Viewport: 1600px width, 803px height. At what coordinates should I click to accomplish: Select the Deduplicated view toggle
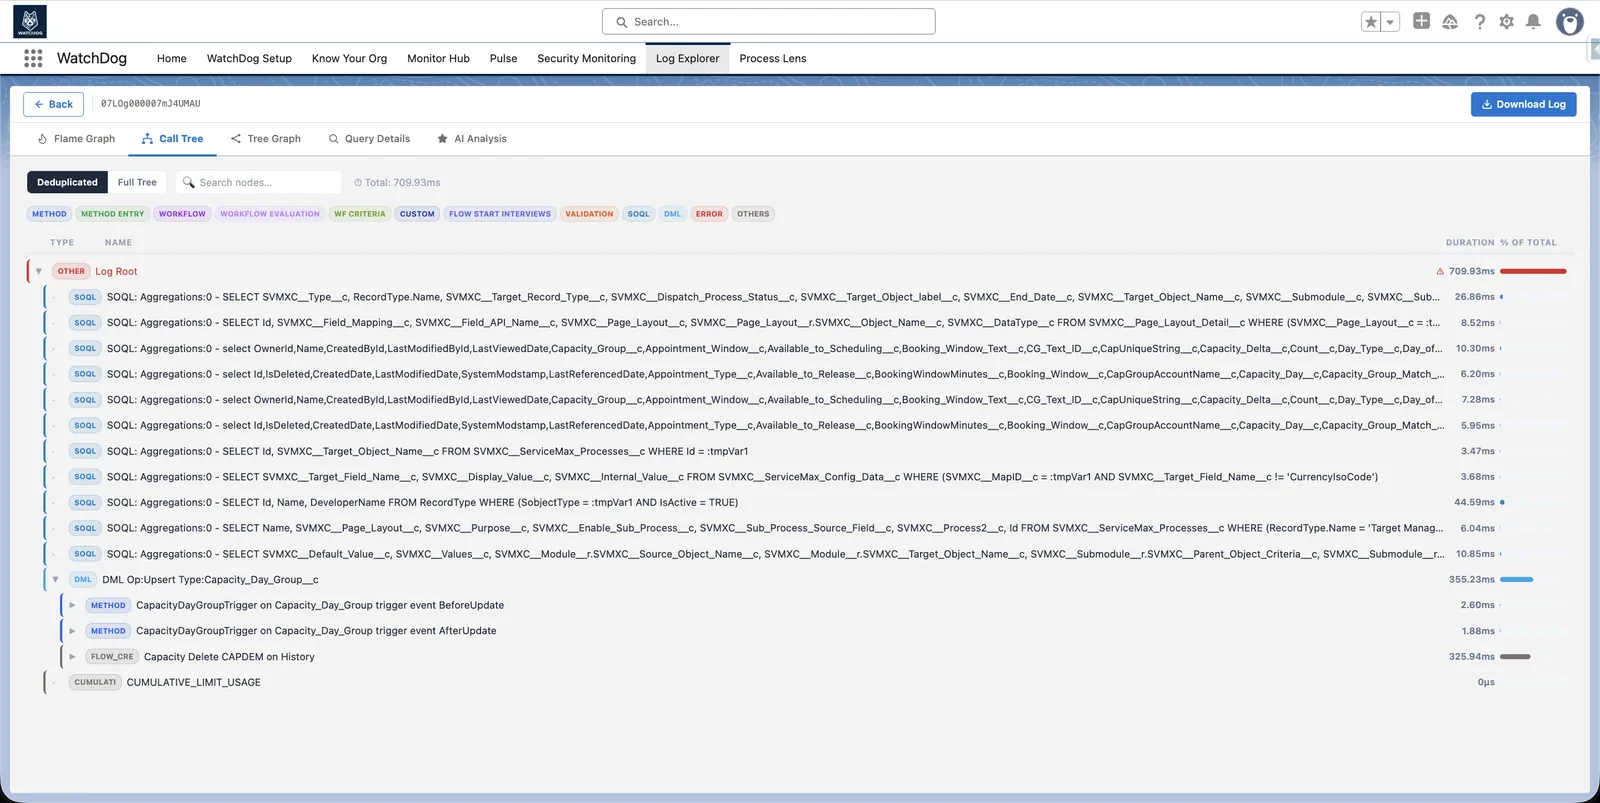click(67, 182)
